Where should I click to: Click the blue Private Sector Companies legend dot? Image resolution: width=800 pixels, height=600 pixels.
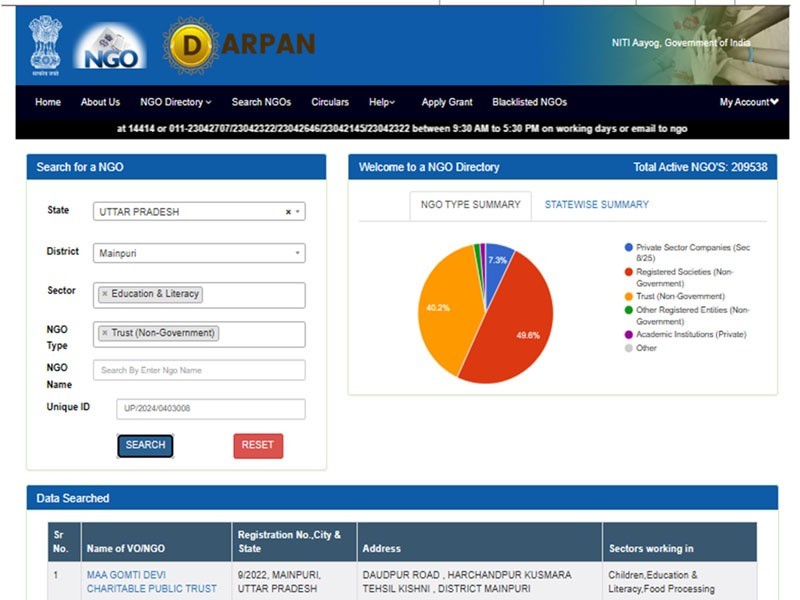(x=629, y=247)
